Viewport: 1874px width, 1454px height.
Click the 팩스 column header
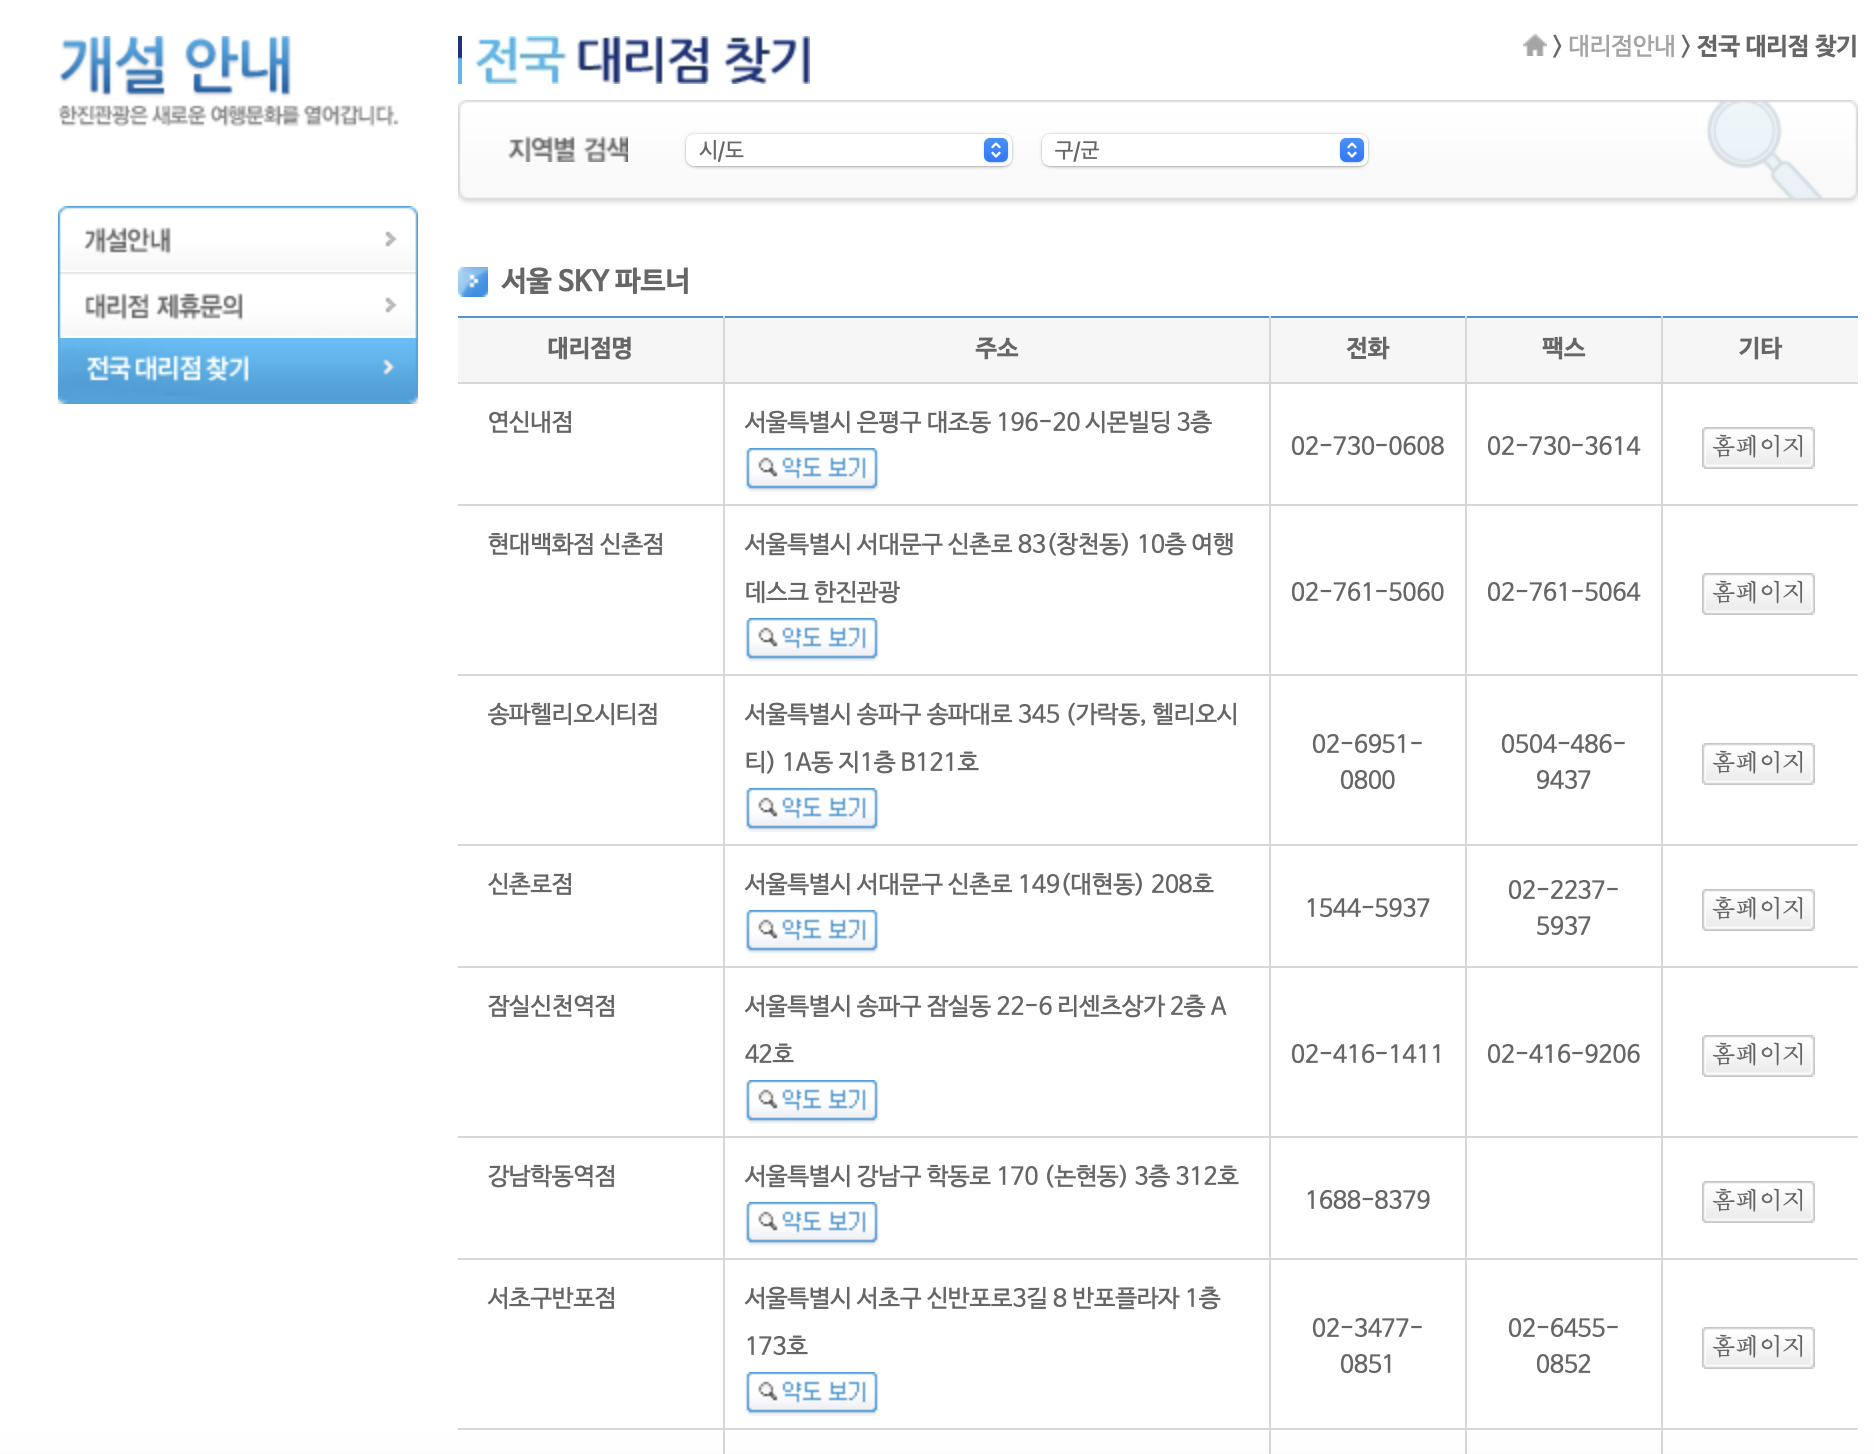point(1563,348)
